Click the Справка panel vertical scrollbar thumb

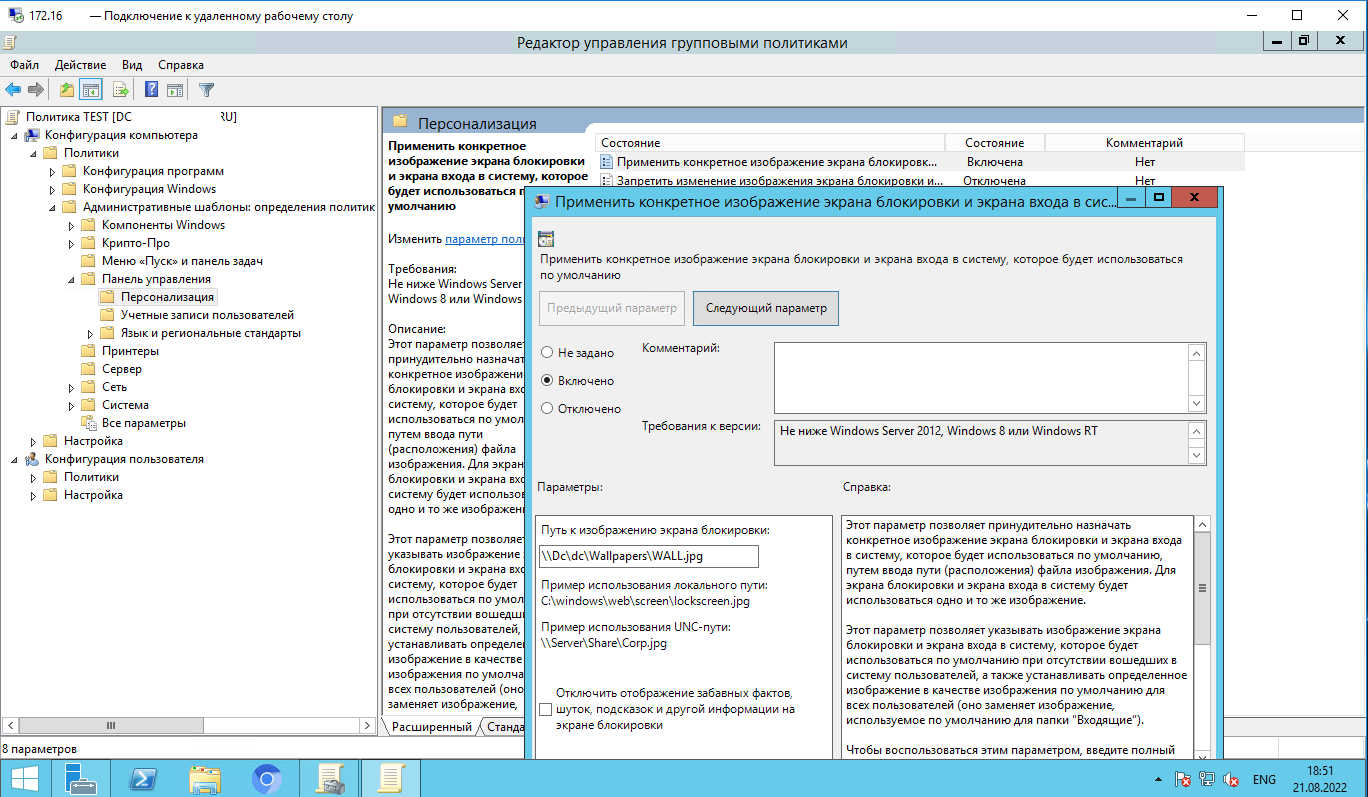tap(1202, 589)
